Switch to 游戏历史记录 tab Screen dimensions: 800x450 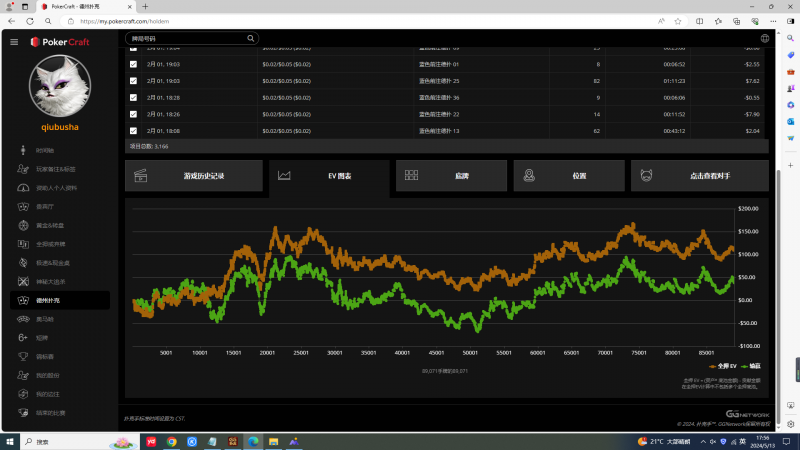tap(194, 176)
